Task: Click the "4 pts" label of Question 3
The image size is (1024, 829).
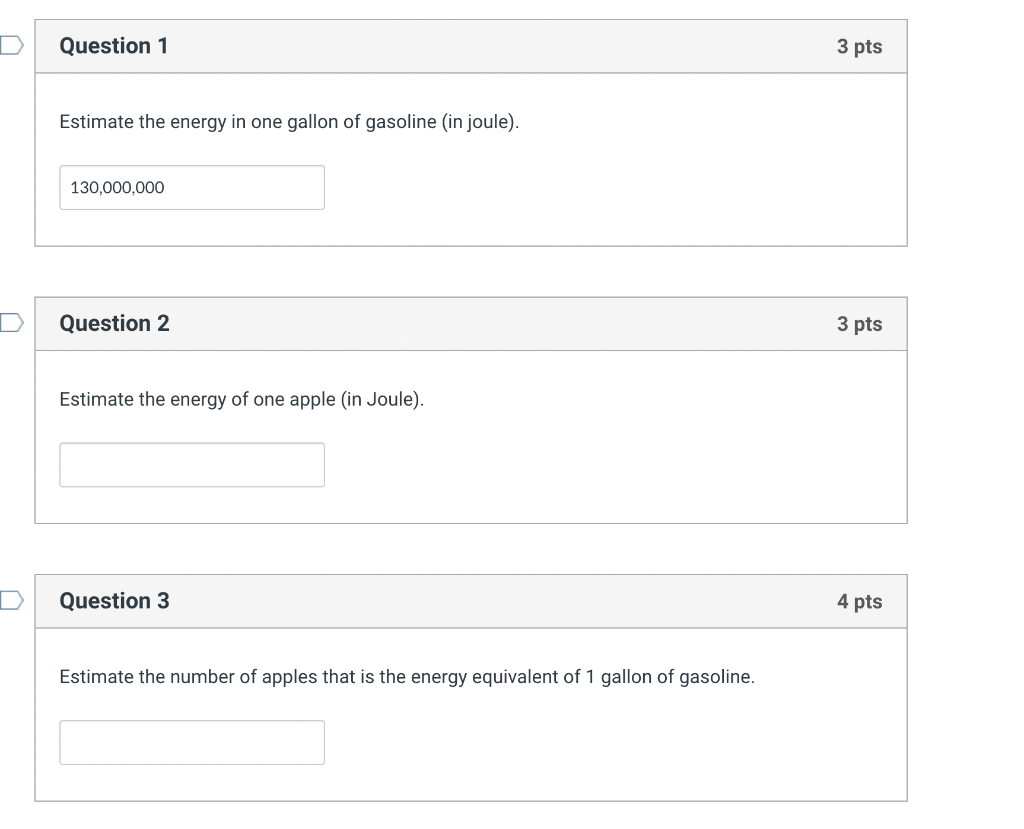Action: [x=859, y=602]
